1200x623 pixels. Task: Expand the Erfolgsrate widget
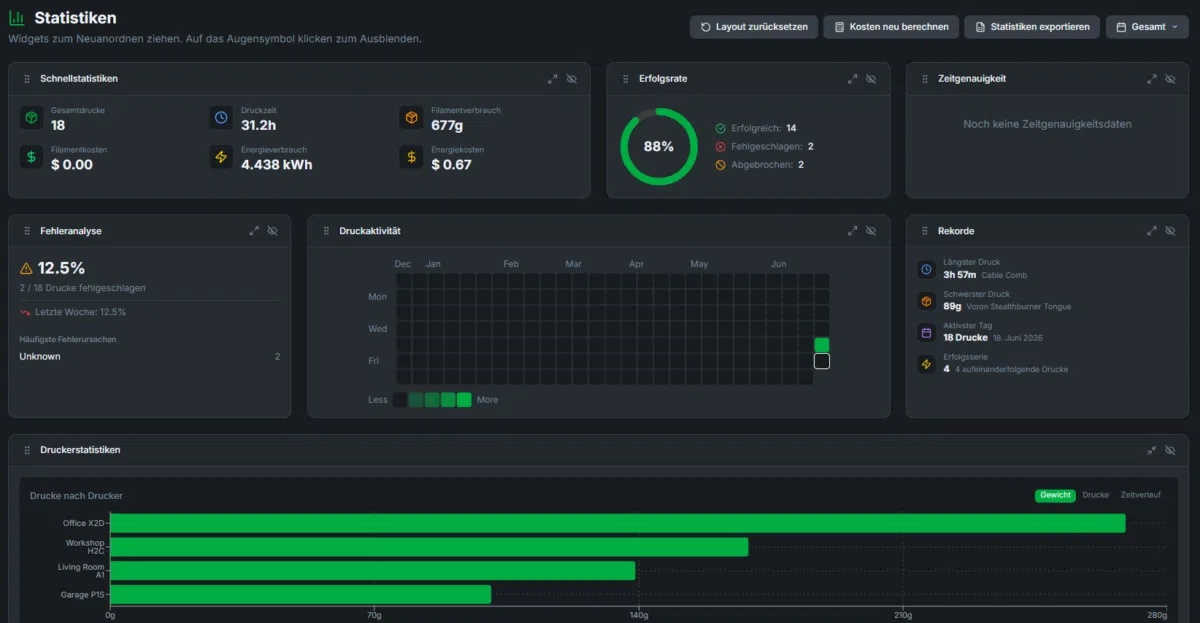[x=852, y=78]
